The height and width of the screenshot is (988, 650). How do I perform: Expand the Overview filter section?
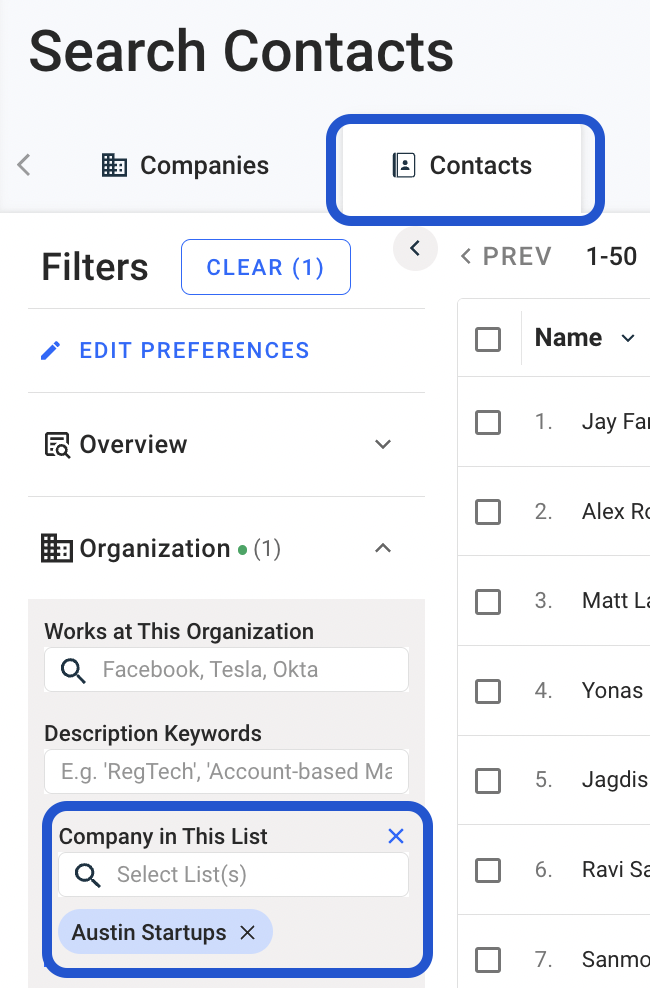[x=382, y=445]
